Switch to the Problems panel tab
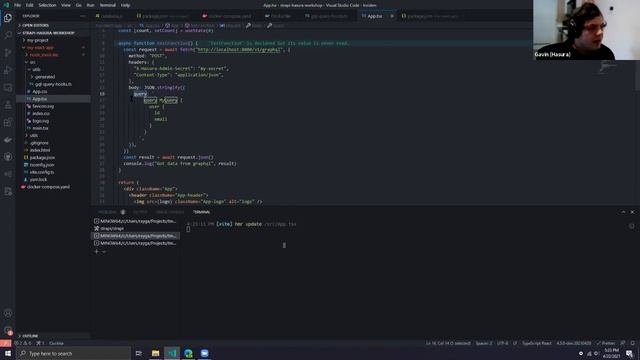Viewport: 640px width, 360px height. tap(107, 212)
